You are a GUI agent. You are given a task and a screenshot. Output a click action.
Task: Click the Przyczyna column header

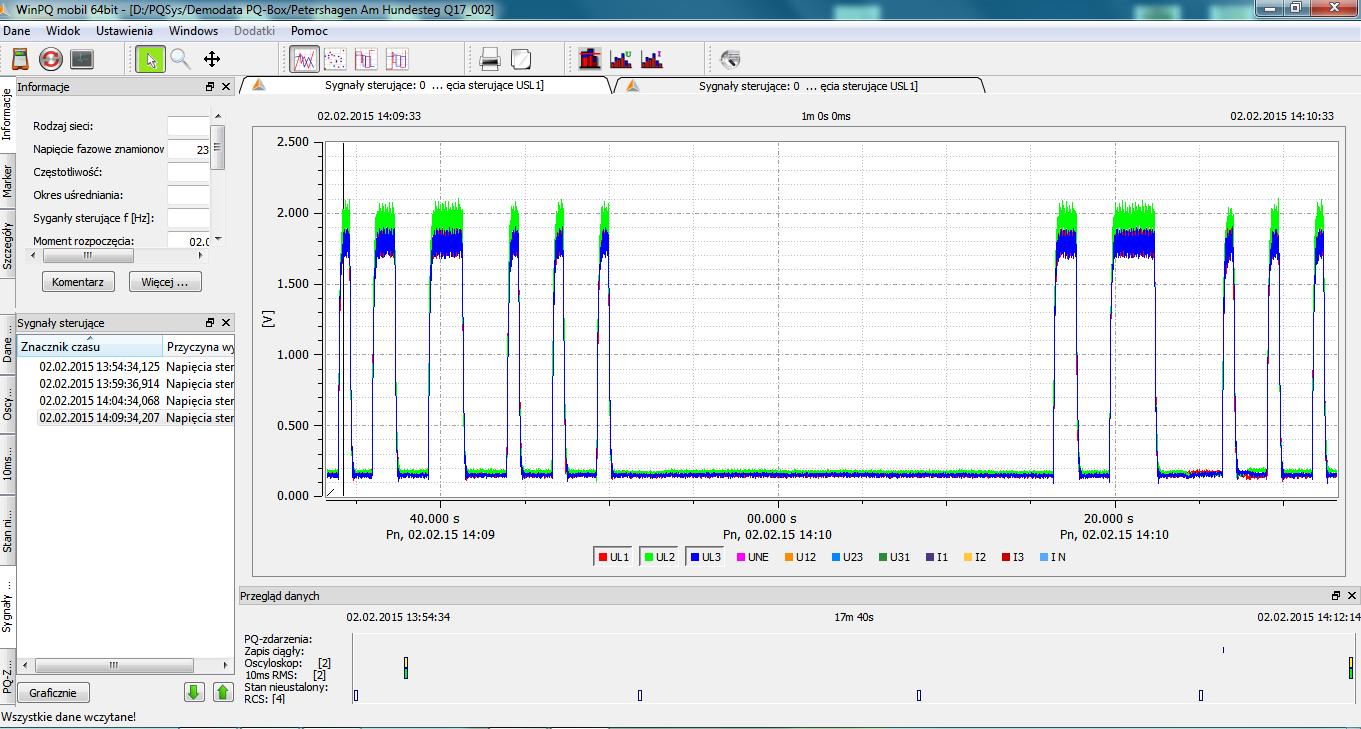pyautogui.click(x=199, y=347)
